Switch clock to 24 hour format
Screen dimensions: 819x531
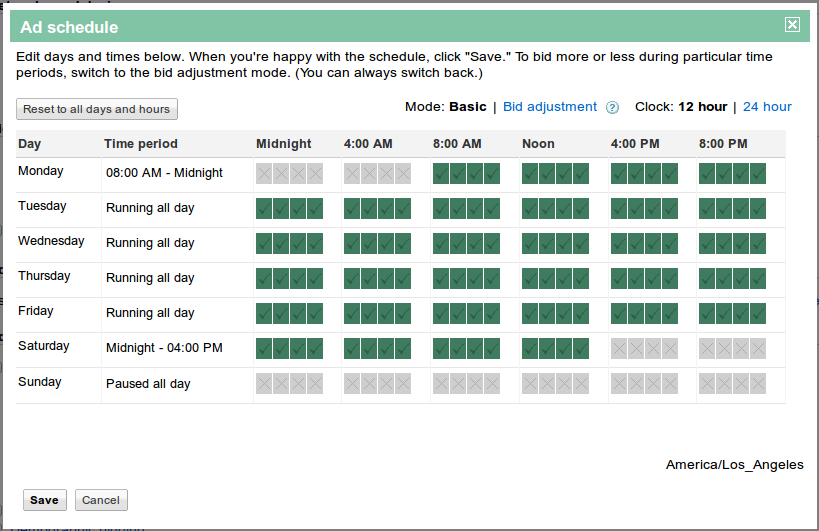tap(767, 107)
